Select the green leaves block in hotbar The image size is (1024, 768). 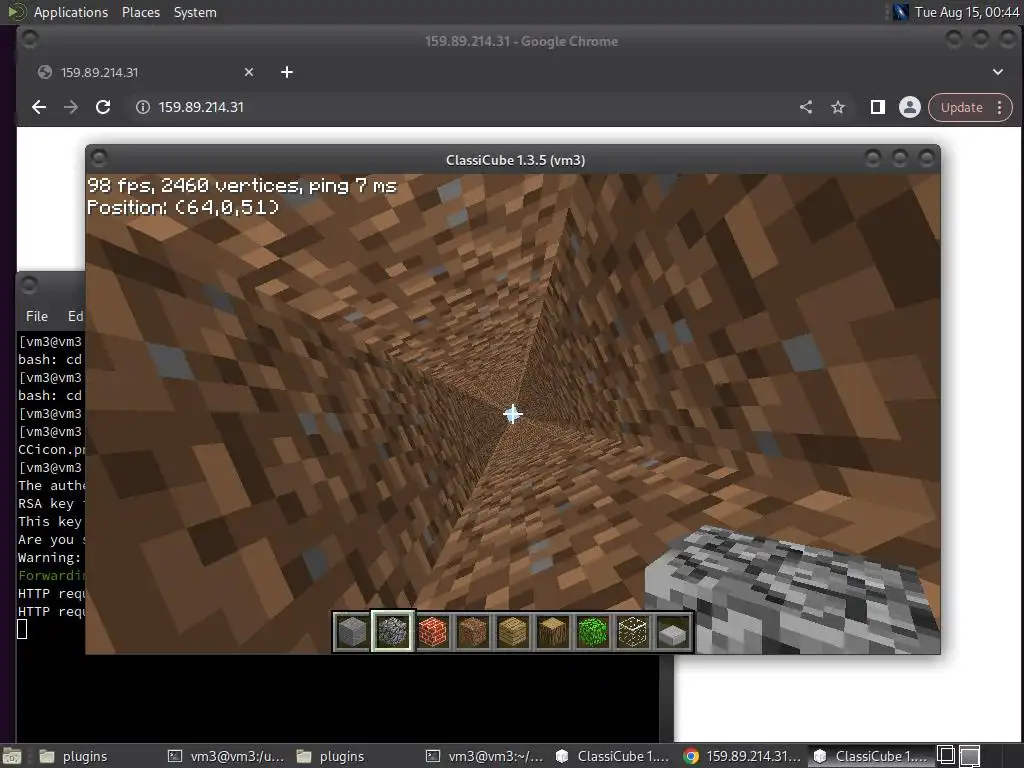coord(592,632)
